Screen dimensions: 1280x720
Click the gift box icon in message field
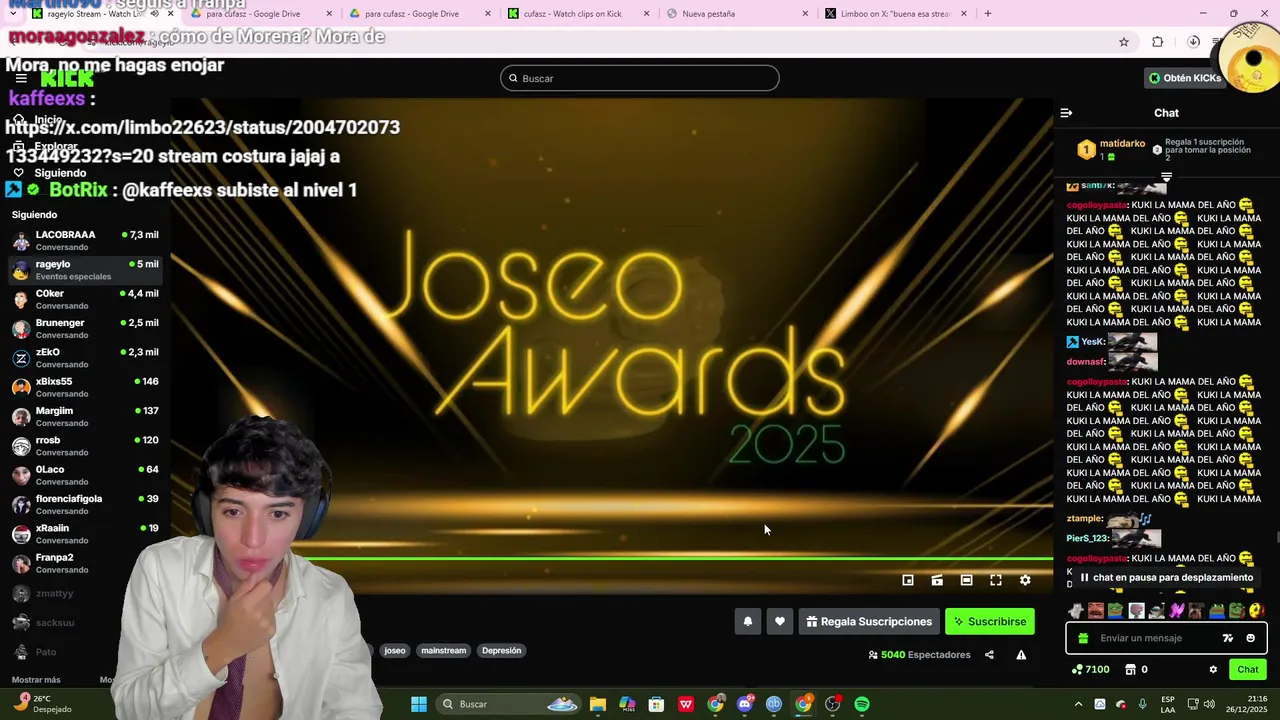pos(1083,638)
